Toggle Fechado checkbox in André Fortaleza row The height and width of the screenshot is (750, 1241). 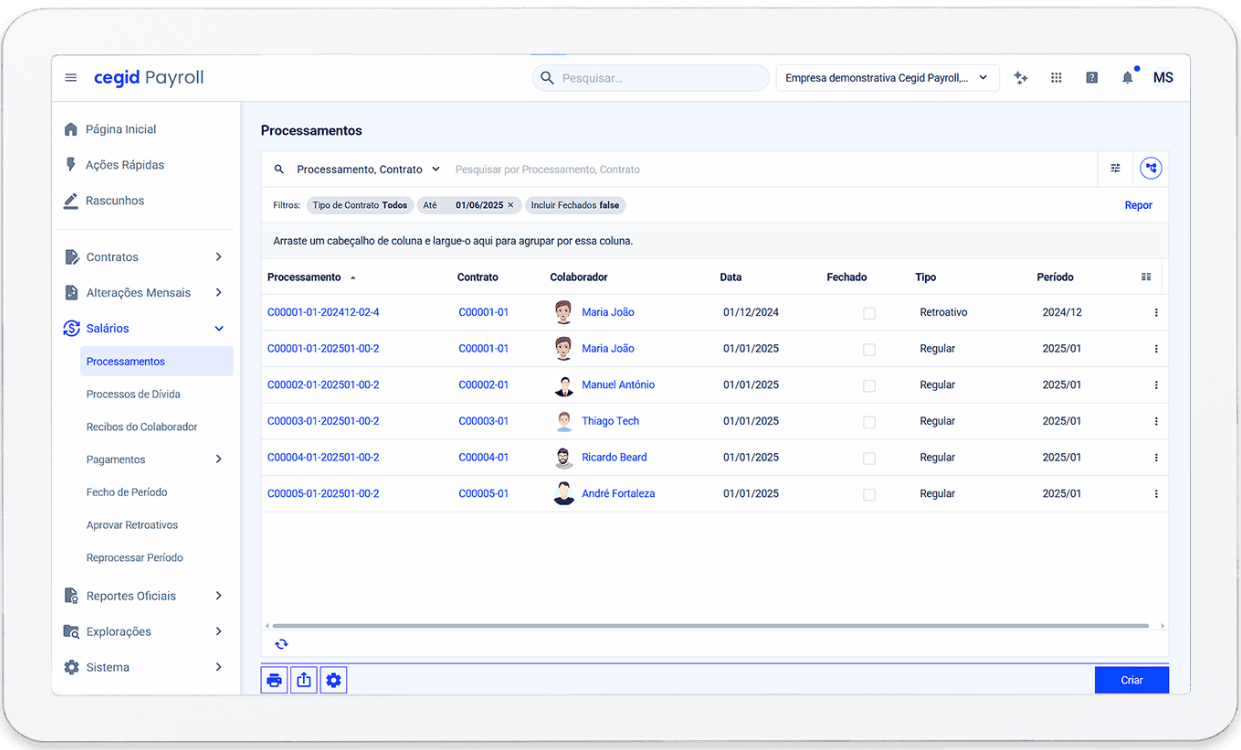click(869, 494)
